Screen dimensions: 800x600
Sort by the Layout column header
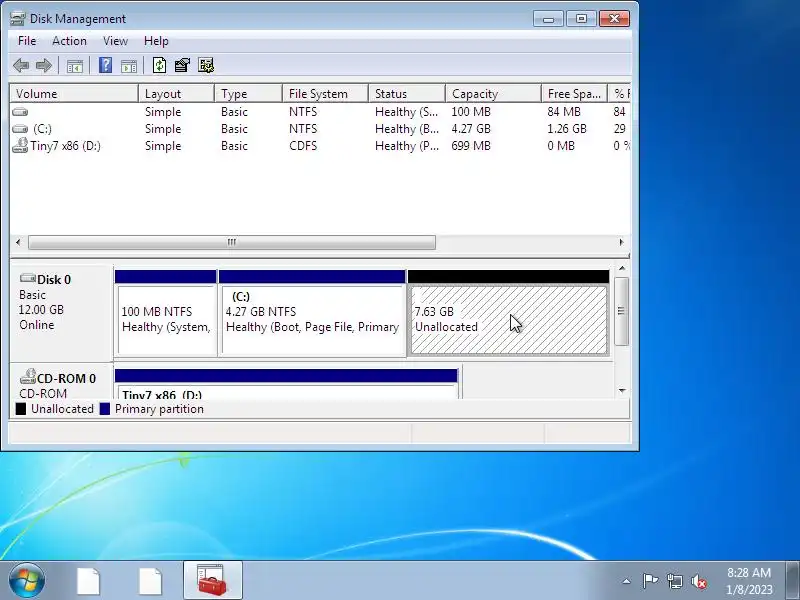[x=177, y=94]
